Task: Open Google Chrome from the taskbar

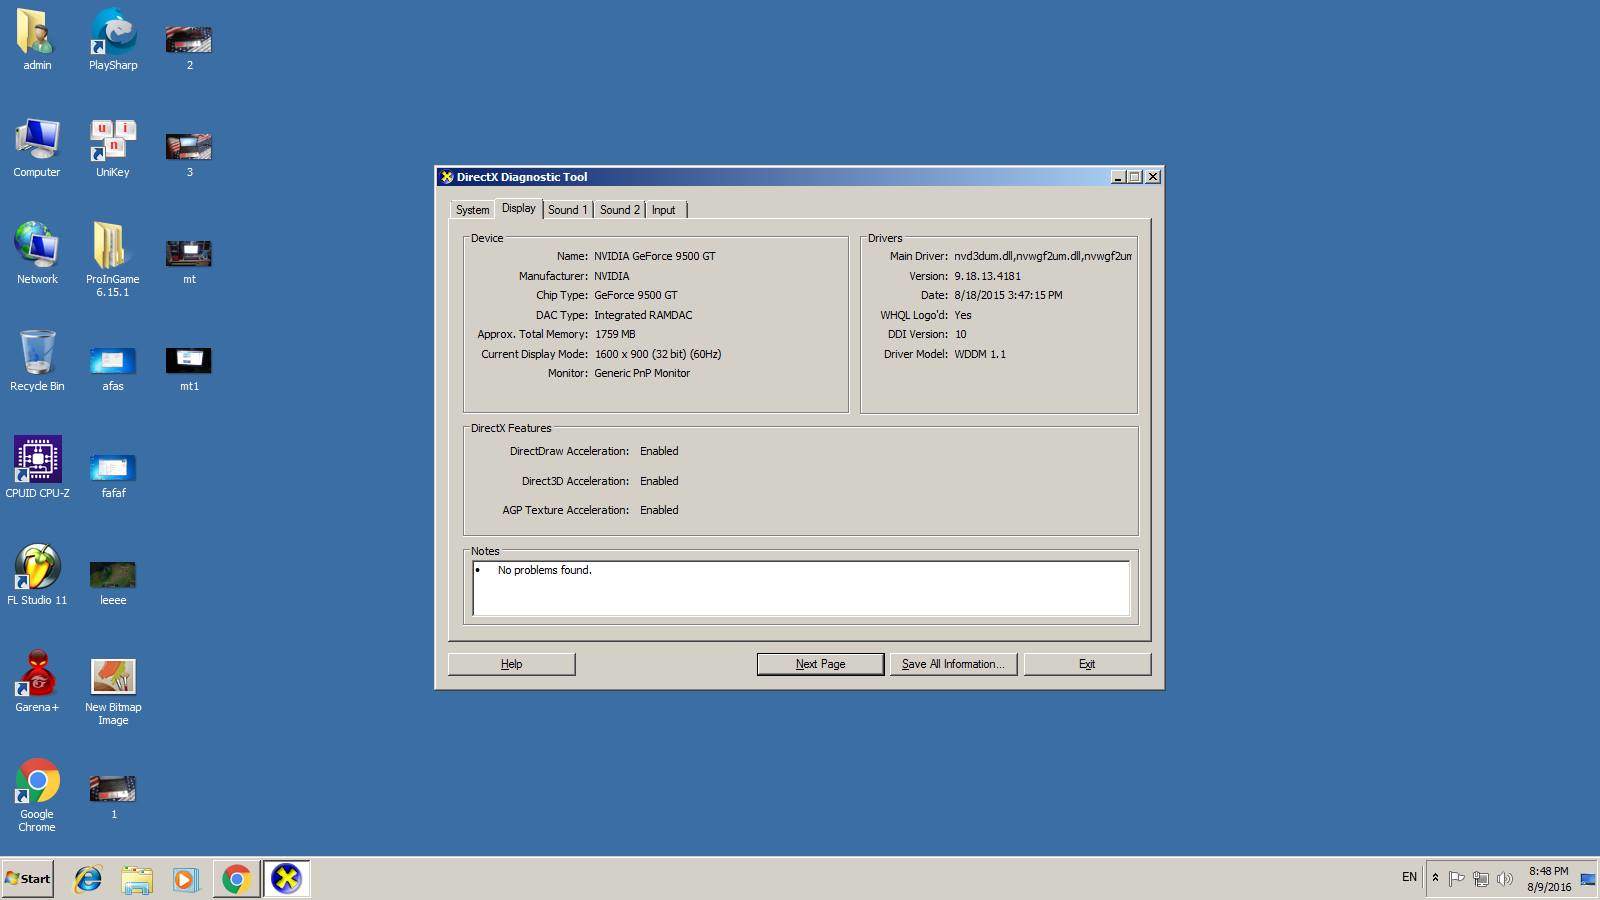Action: tap(236, 879)
